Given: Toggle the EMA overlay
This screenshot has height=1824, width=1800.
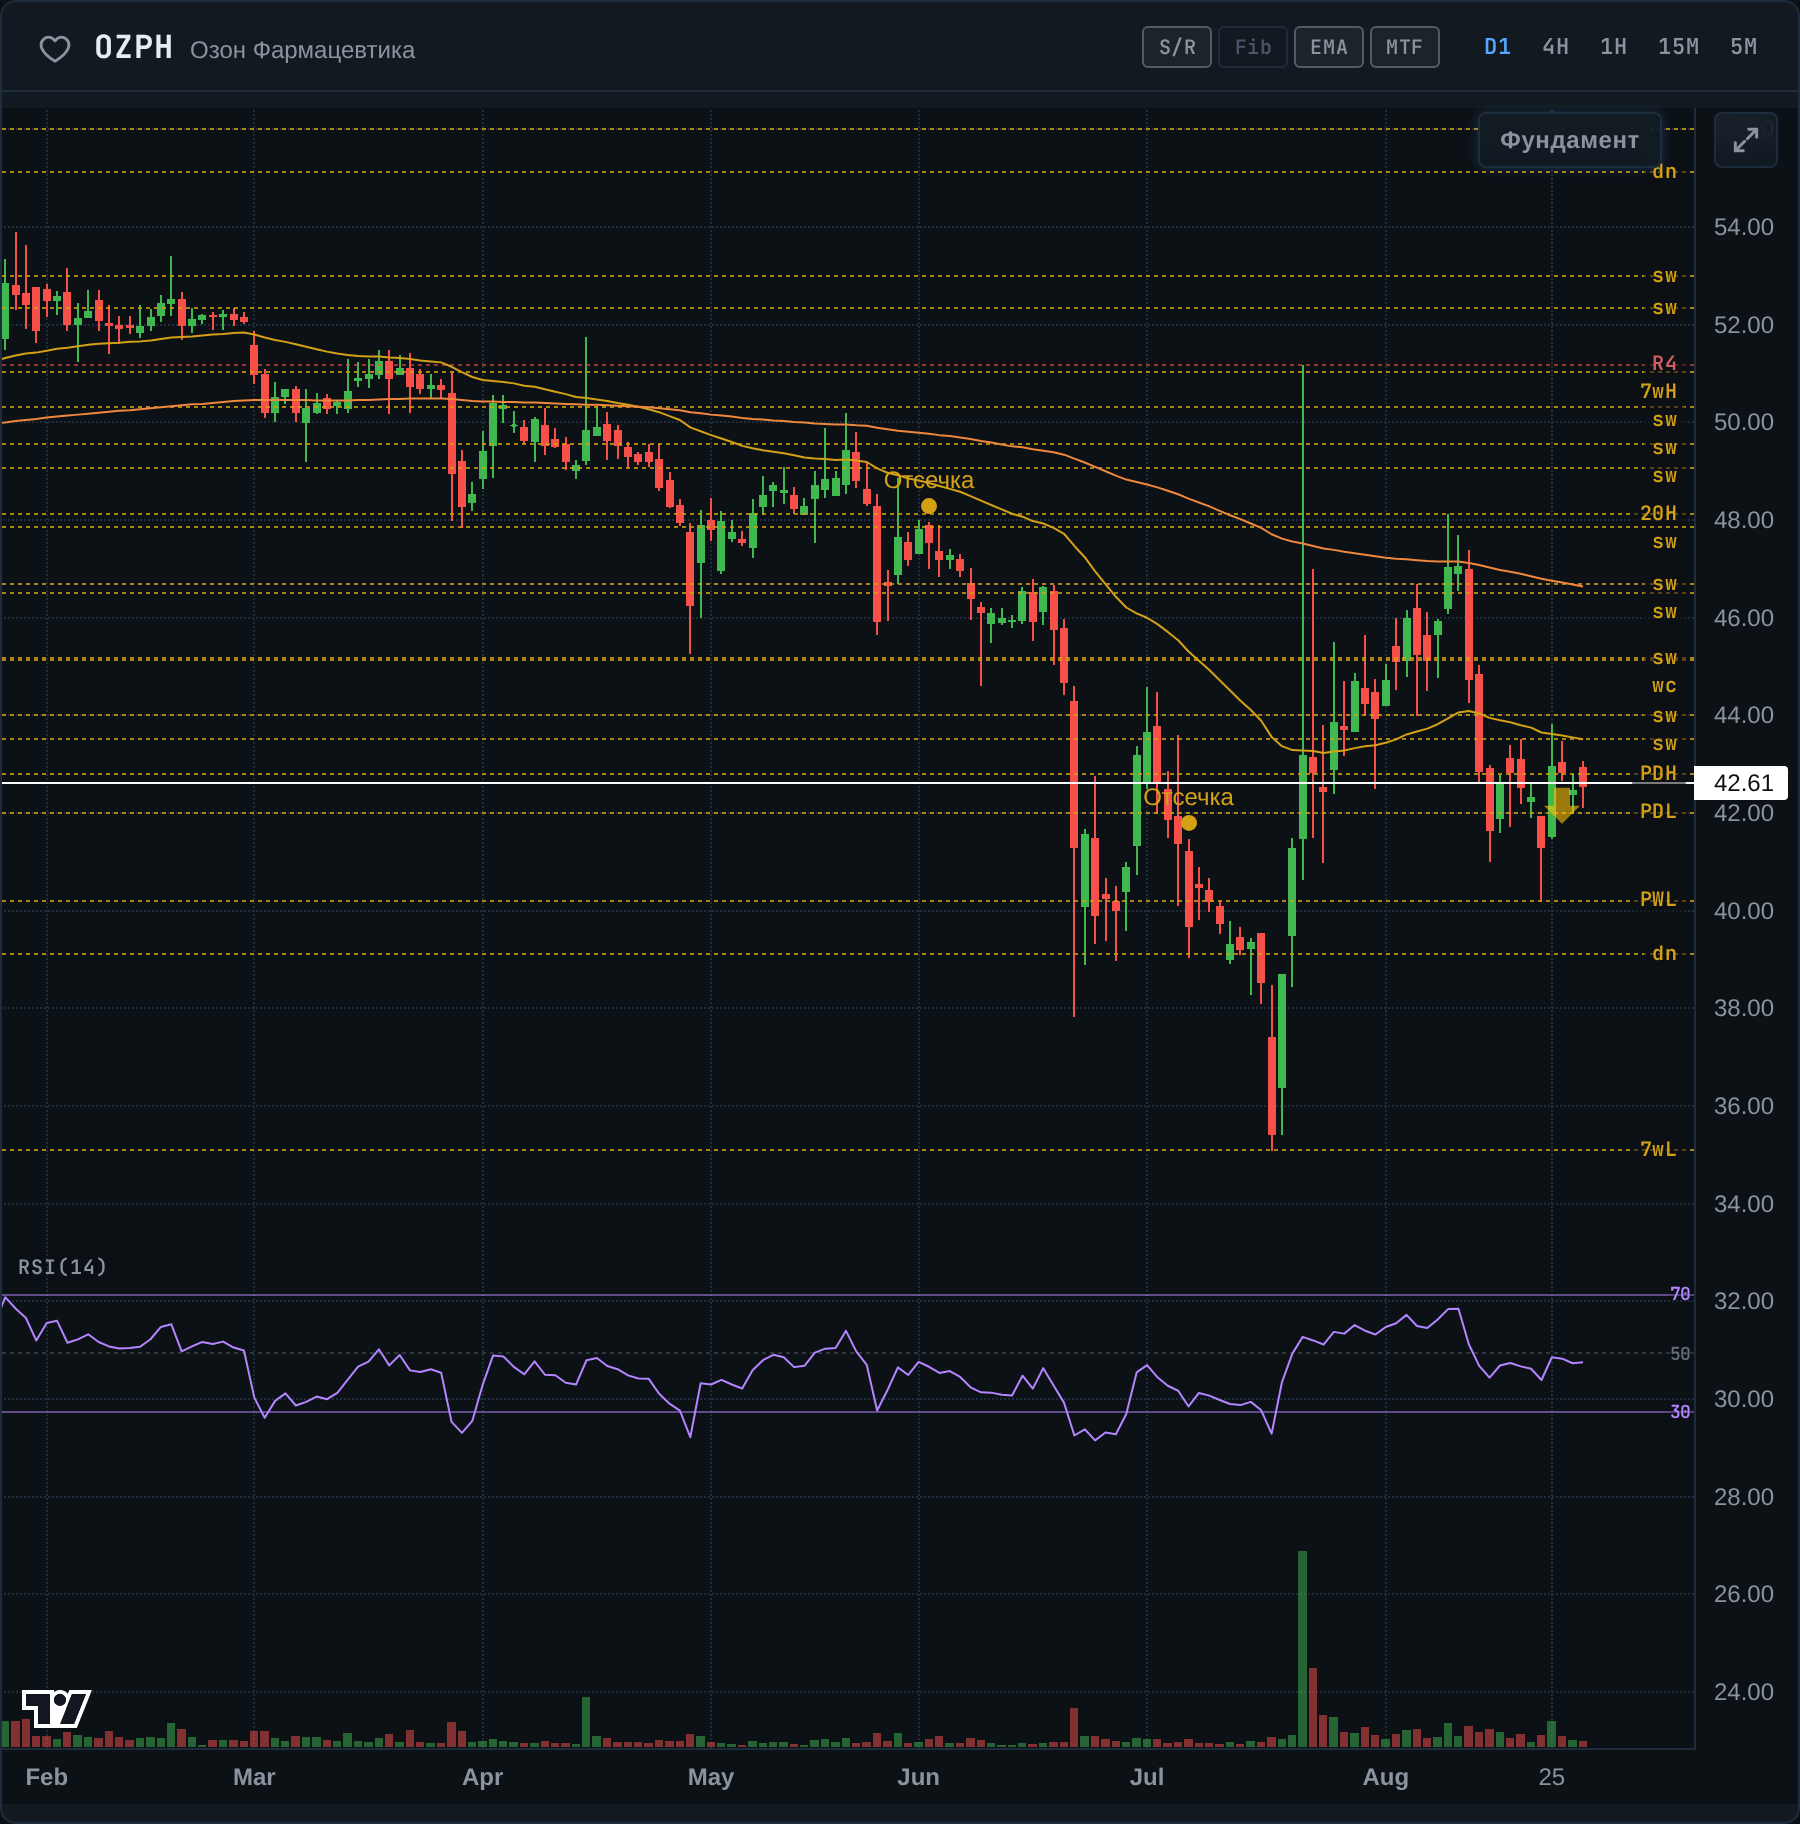Looking at the screenshot, I should click(x=1329, y=47).
